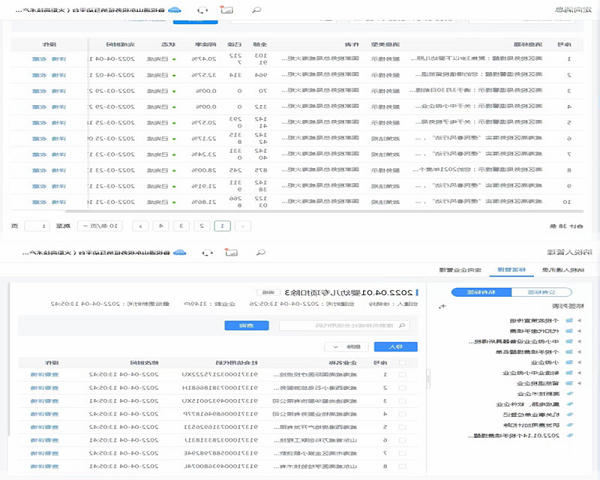The image size is (600, 480).
Task: Click tag icon of 高新技术企业
Action: [x=569, y=393]
